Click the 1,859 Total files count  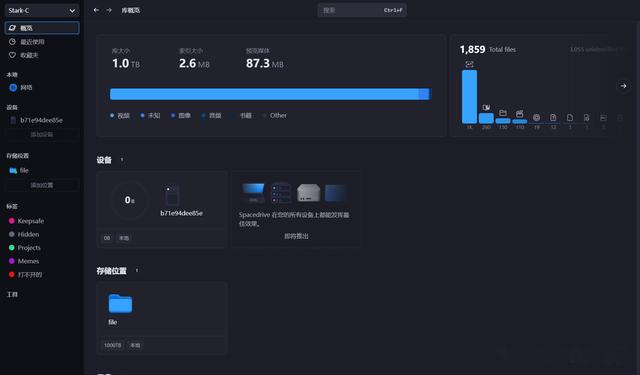pos(488,49)
